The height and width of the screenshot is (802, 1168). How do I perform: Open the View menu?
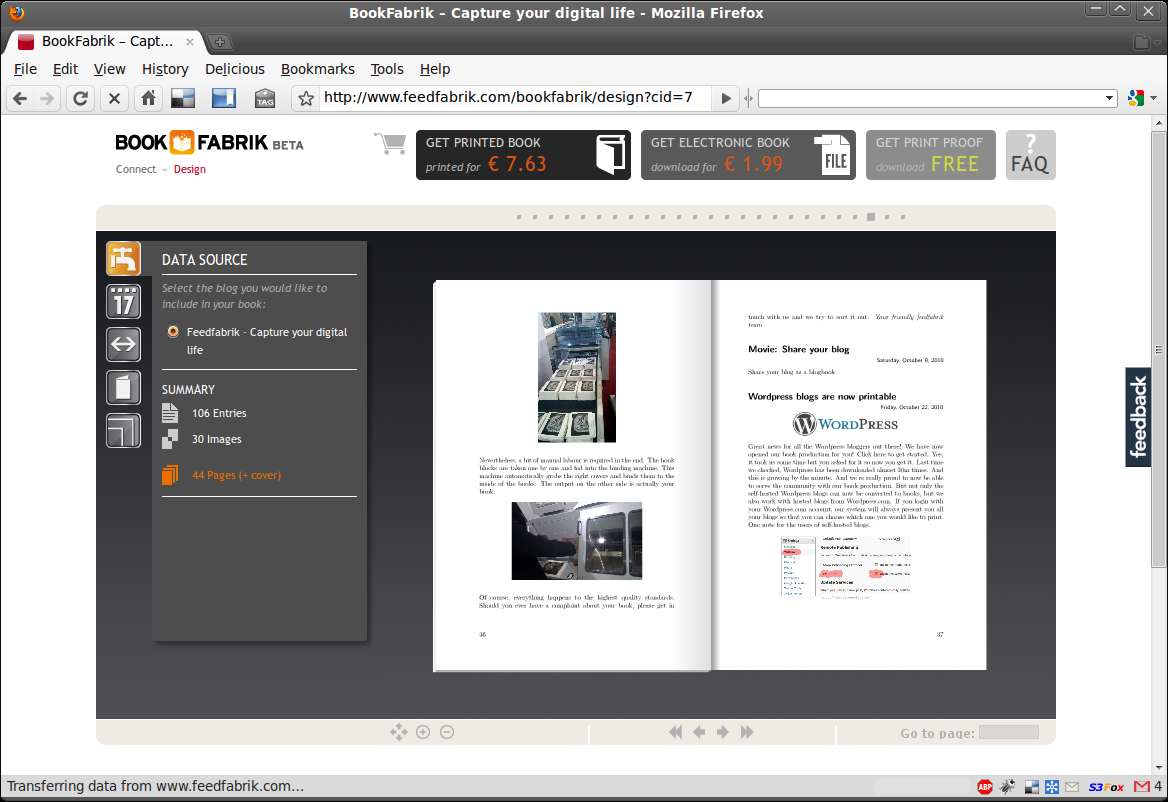click(x=110, y=69)
